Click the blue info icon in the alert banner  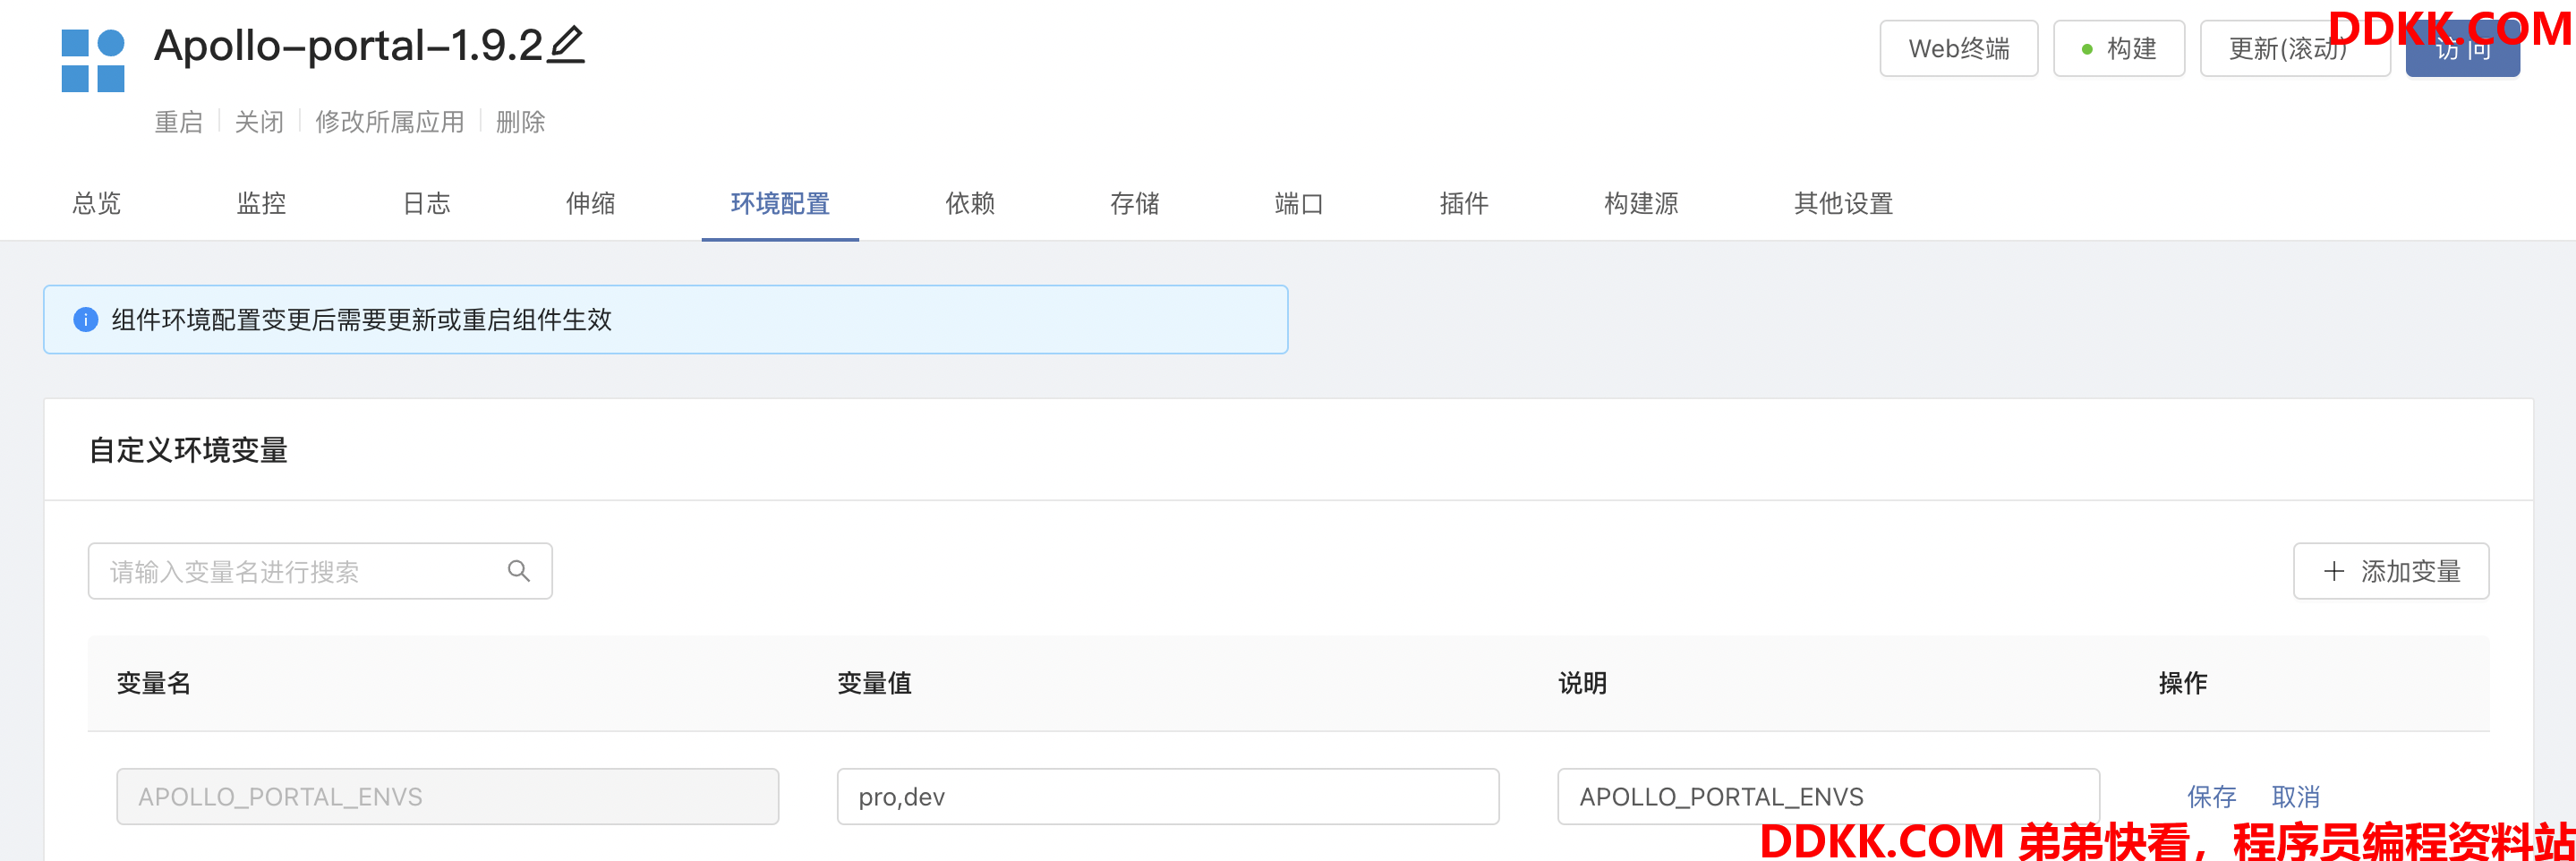86,319
